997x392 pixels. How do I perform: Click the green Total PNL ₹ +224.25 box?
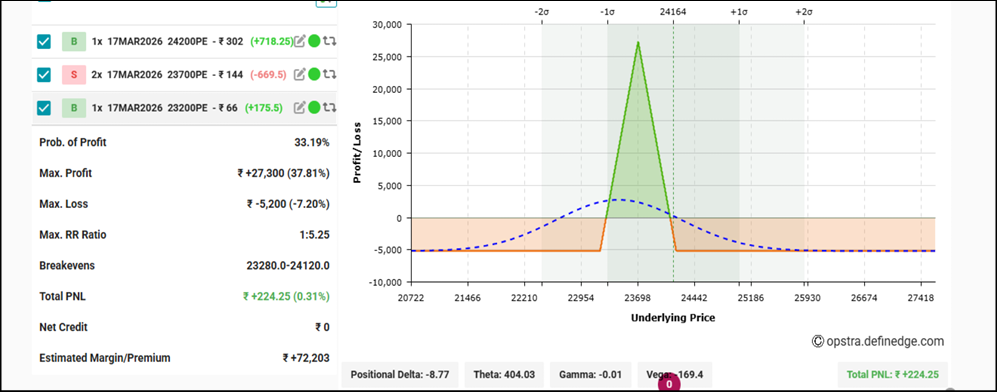pyautogui.click(x=893, y=375)
